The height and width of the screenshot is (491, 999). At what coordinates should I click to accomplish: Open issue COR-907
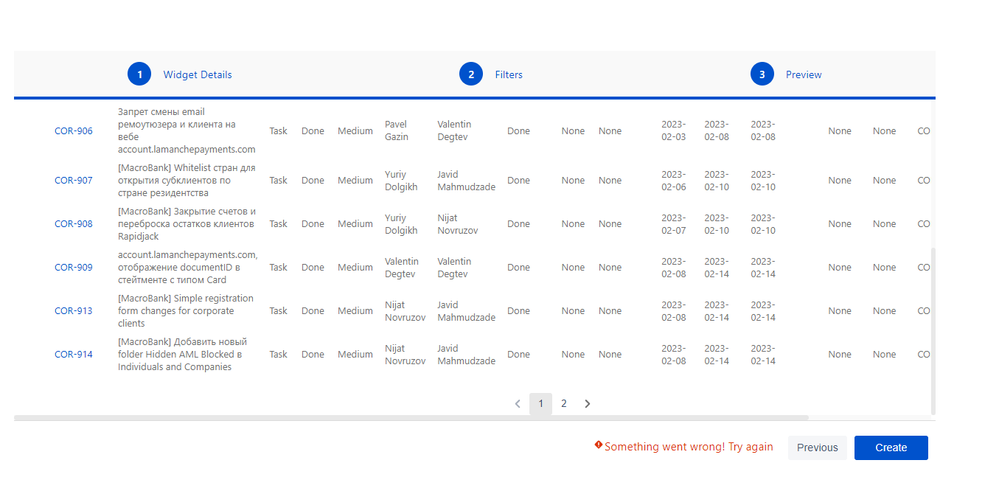pyautogui.click(x=73, y=180)
